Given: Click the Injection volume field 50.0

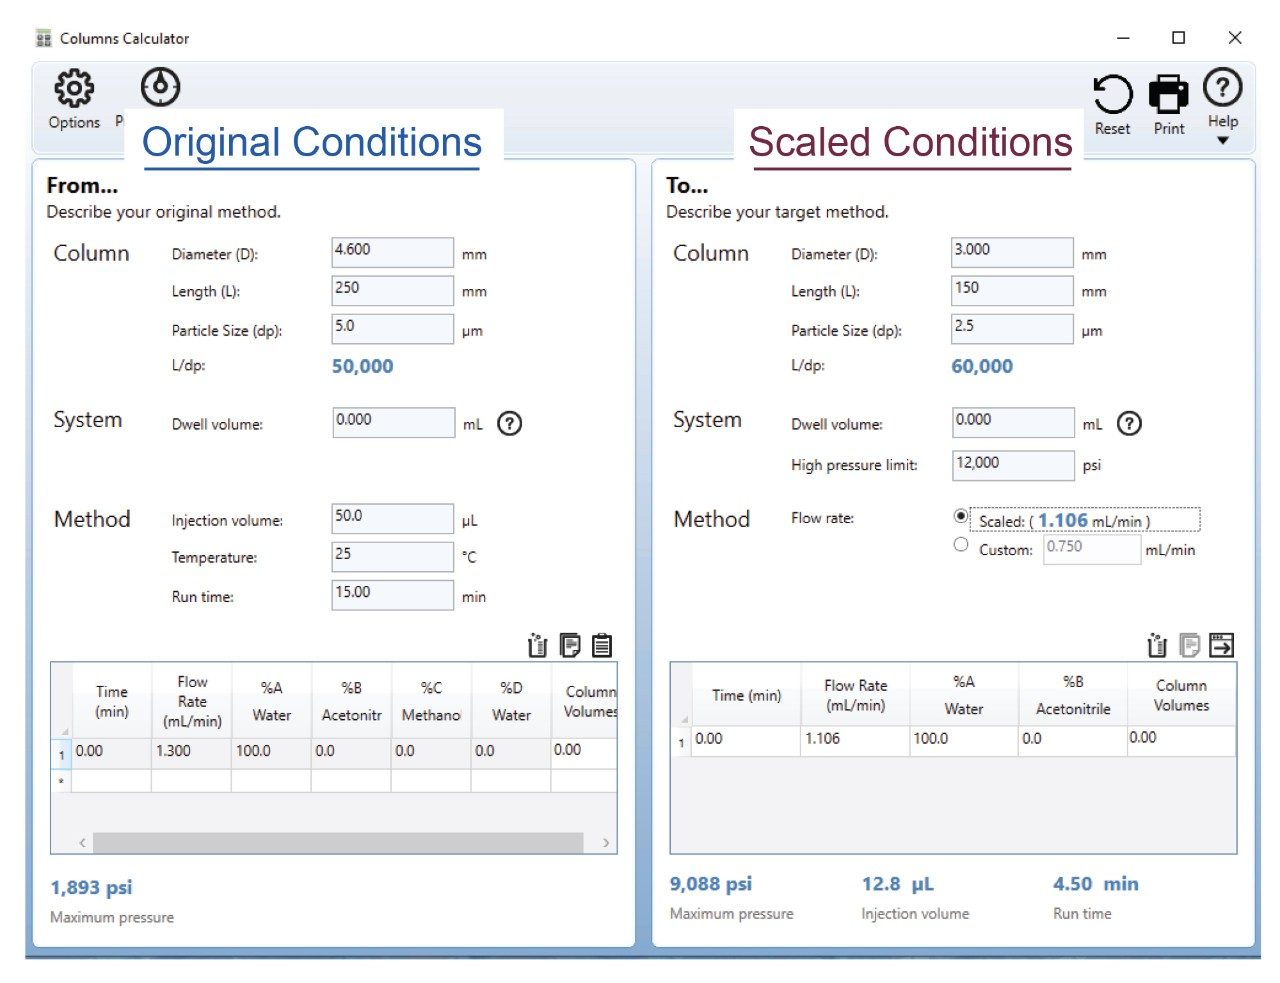Looking at the screenshot, I should coord(393,518).
